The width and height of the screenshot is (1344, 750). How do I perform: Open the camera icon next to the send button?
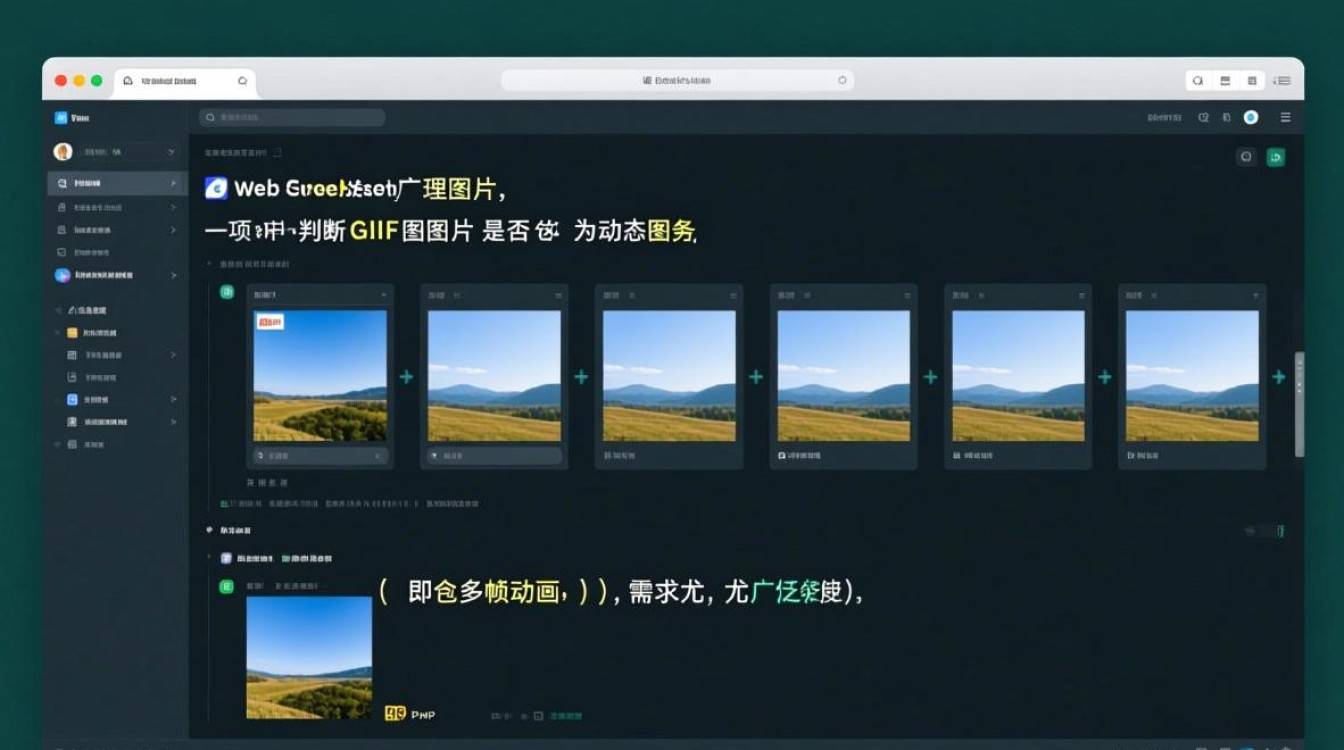pos(1246,157)
